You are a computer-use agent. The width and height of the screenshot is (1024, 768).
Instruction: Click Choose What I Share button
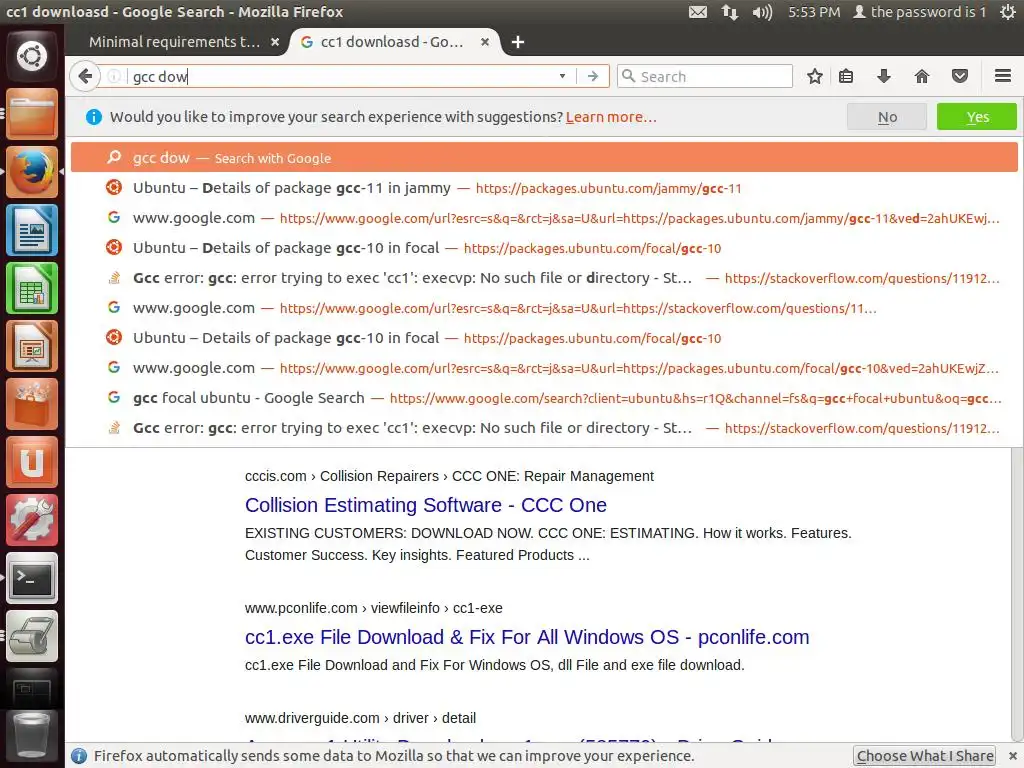[x=925, y=756]
